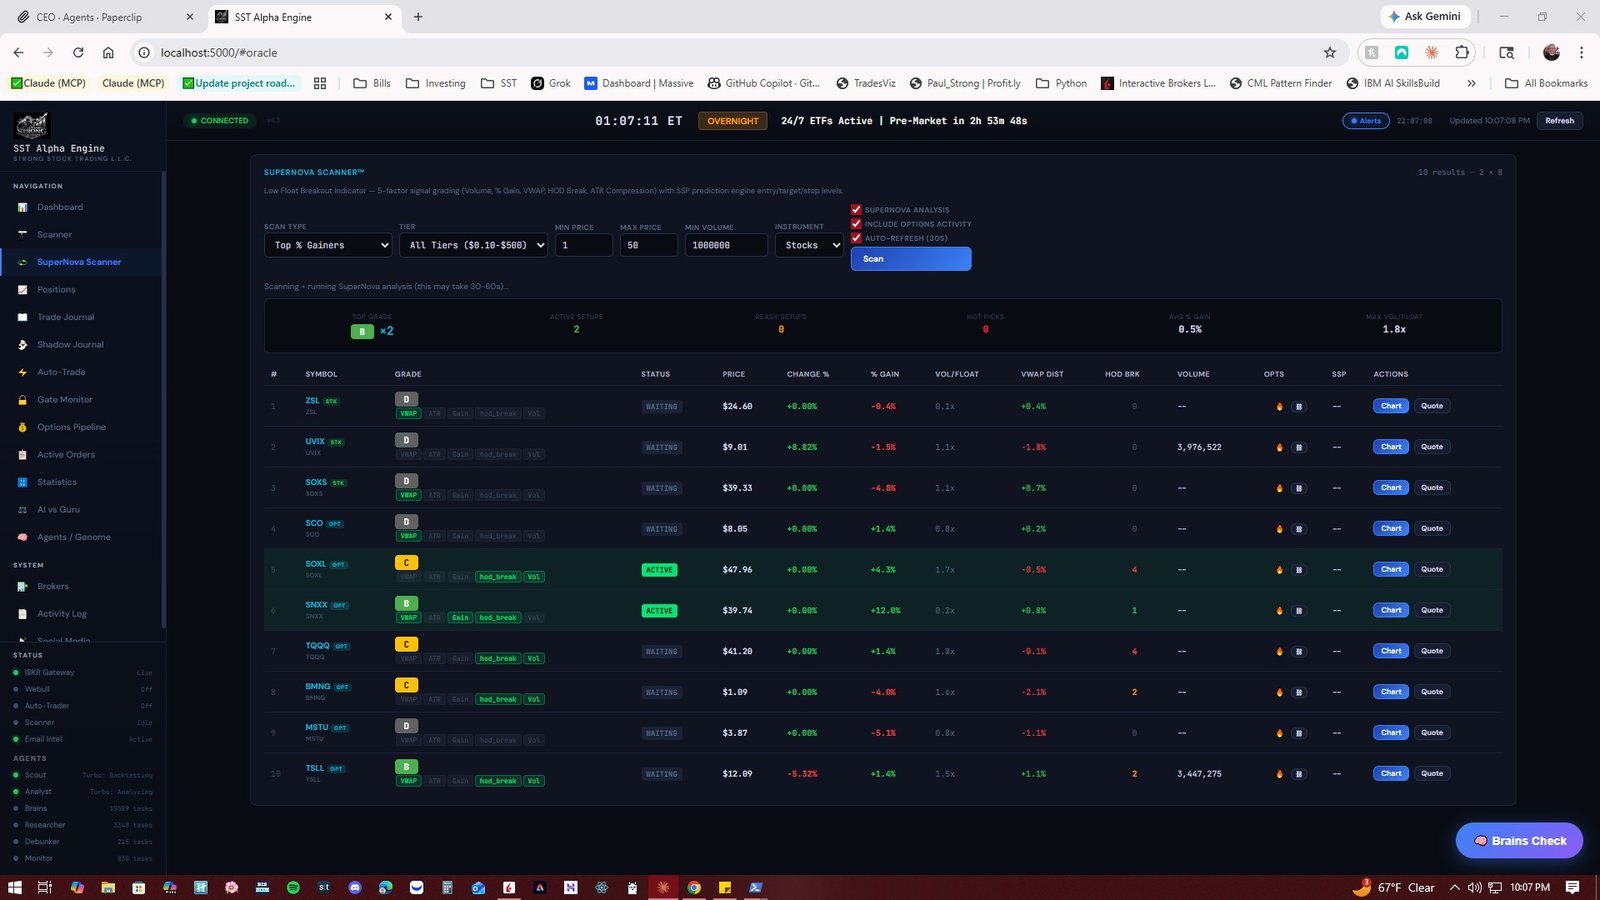This screenshot has height=900, width=1600.
Task: Click the sidebar navigation scrollbar
Action: pos(163,400)
